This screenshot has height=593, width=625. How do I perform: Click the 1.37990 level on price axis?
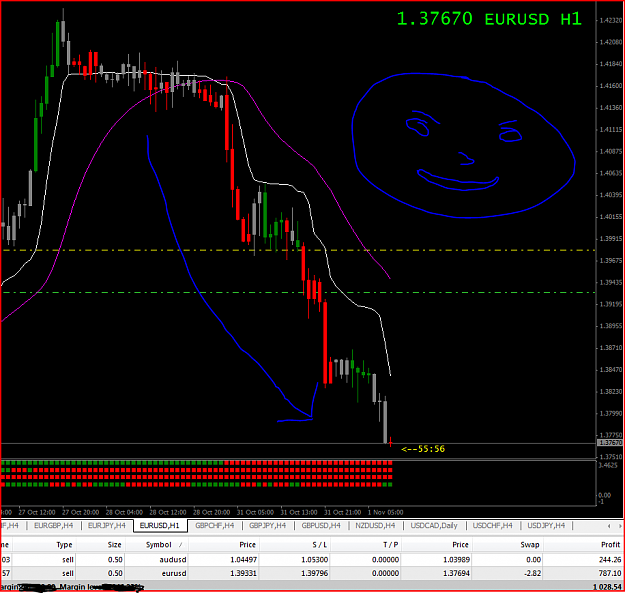(x=611, y=413)
